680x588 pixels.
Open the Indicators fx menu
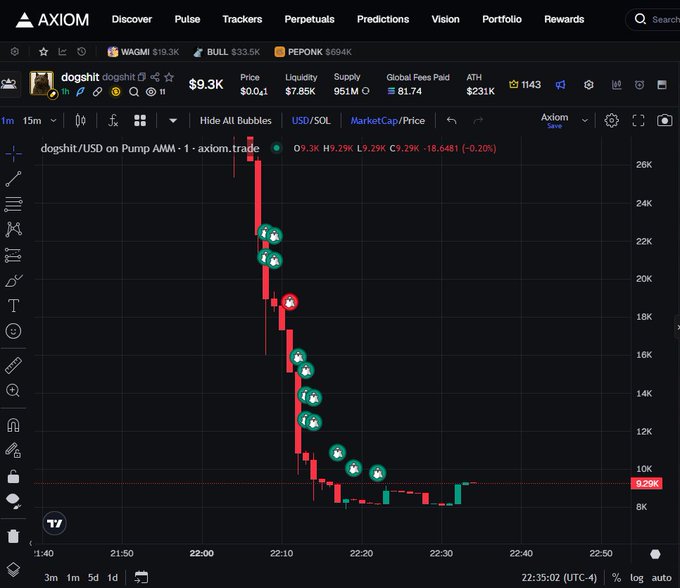[x=113, y=121]
